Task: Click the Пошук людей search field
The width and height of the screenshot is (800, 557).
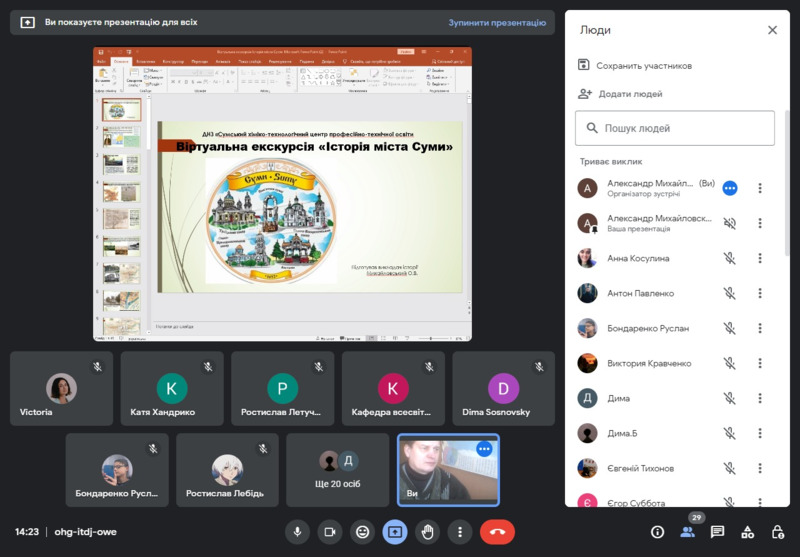Action: coord(675,128)
